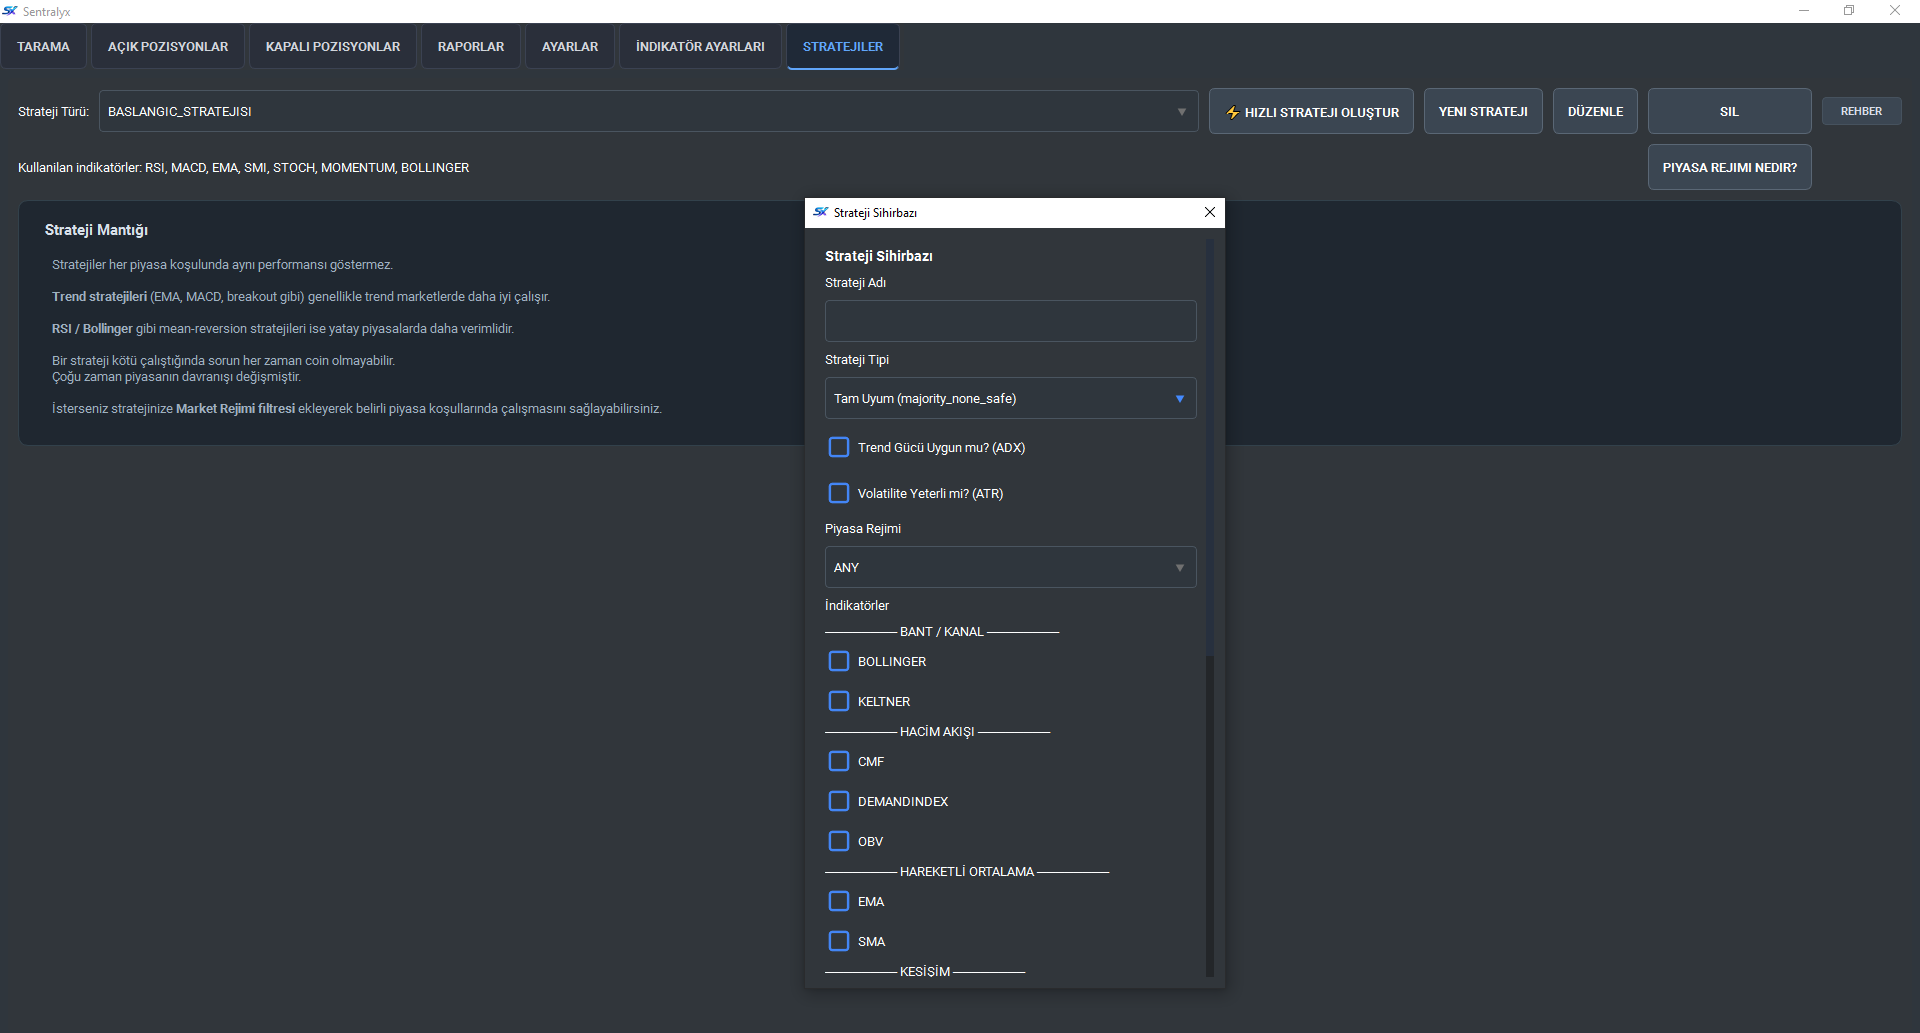Click the Sentralyx app logo icon
Image resolution: width=1920 pixels, height=1033 pixels.
pos(10,11)
